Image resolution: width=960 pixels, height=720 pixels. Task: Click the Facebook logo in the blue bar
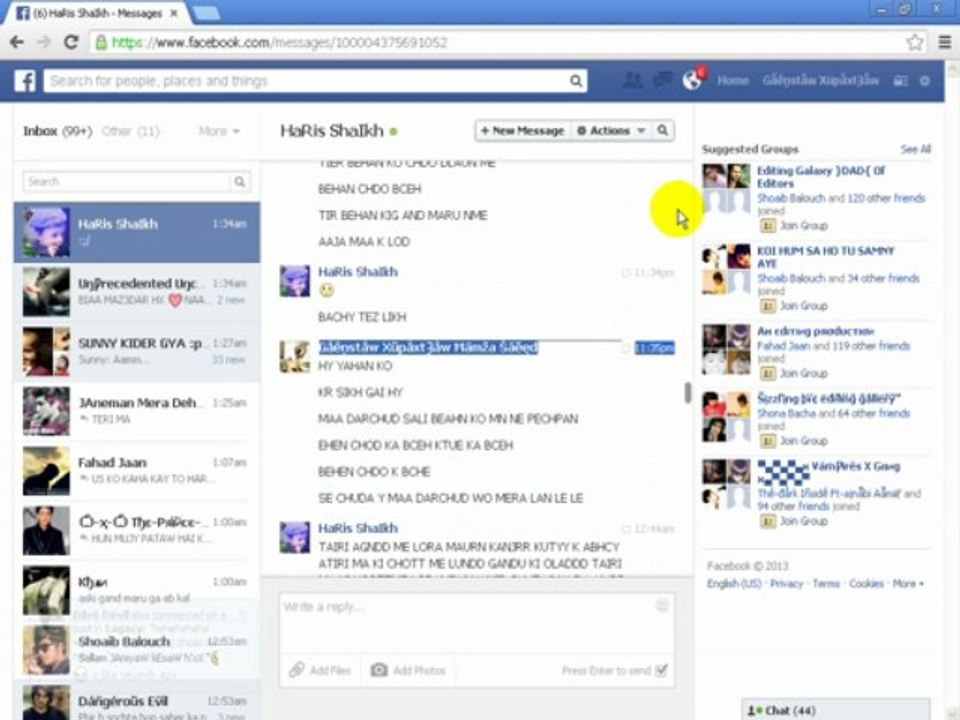click(25, 80)
